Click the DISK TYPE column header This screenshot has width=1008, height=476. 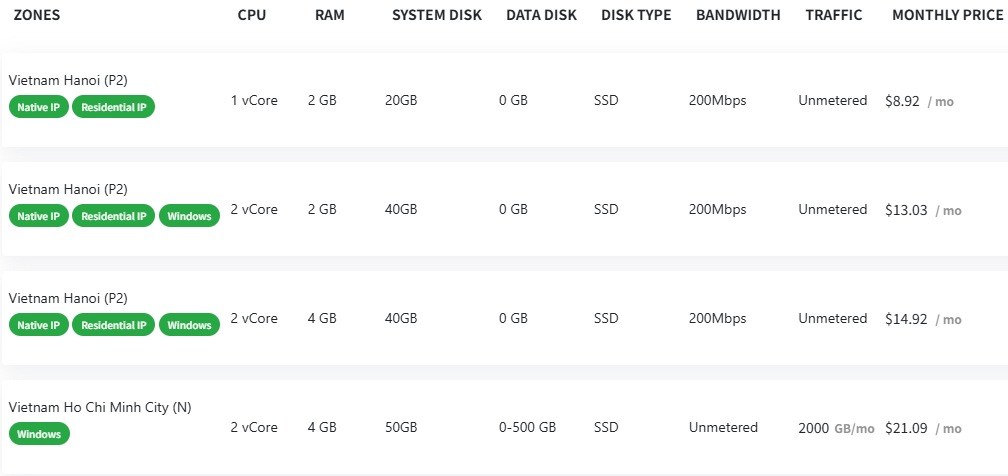636,15
